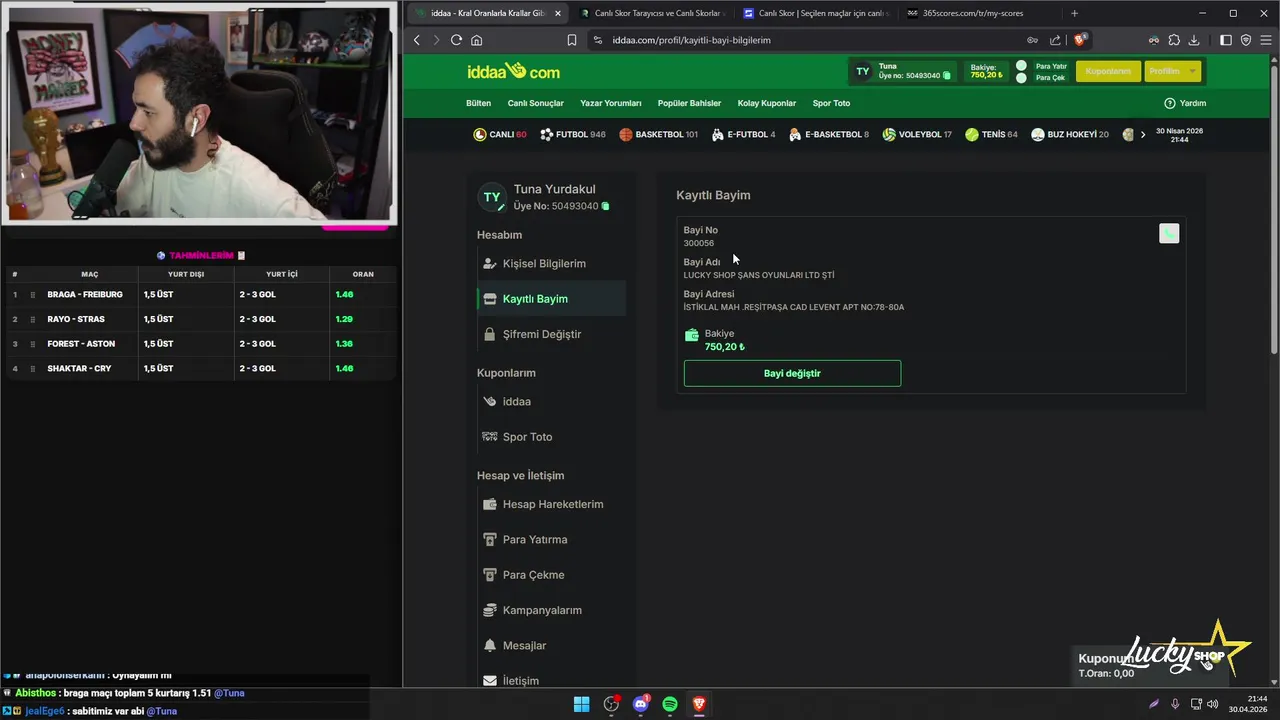Open the Canlı Sonuçlar menu item

tap(535, 103)
